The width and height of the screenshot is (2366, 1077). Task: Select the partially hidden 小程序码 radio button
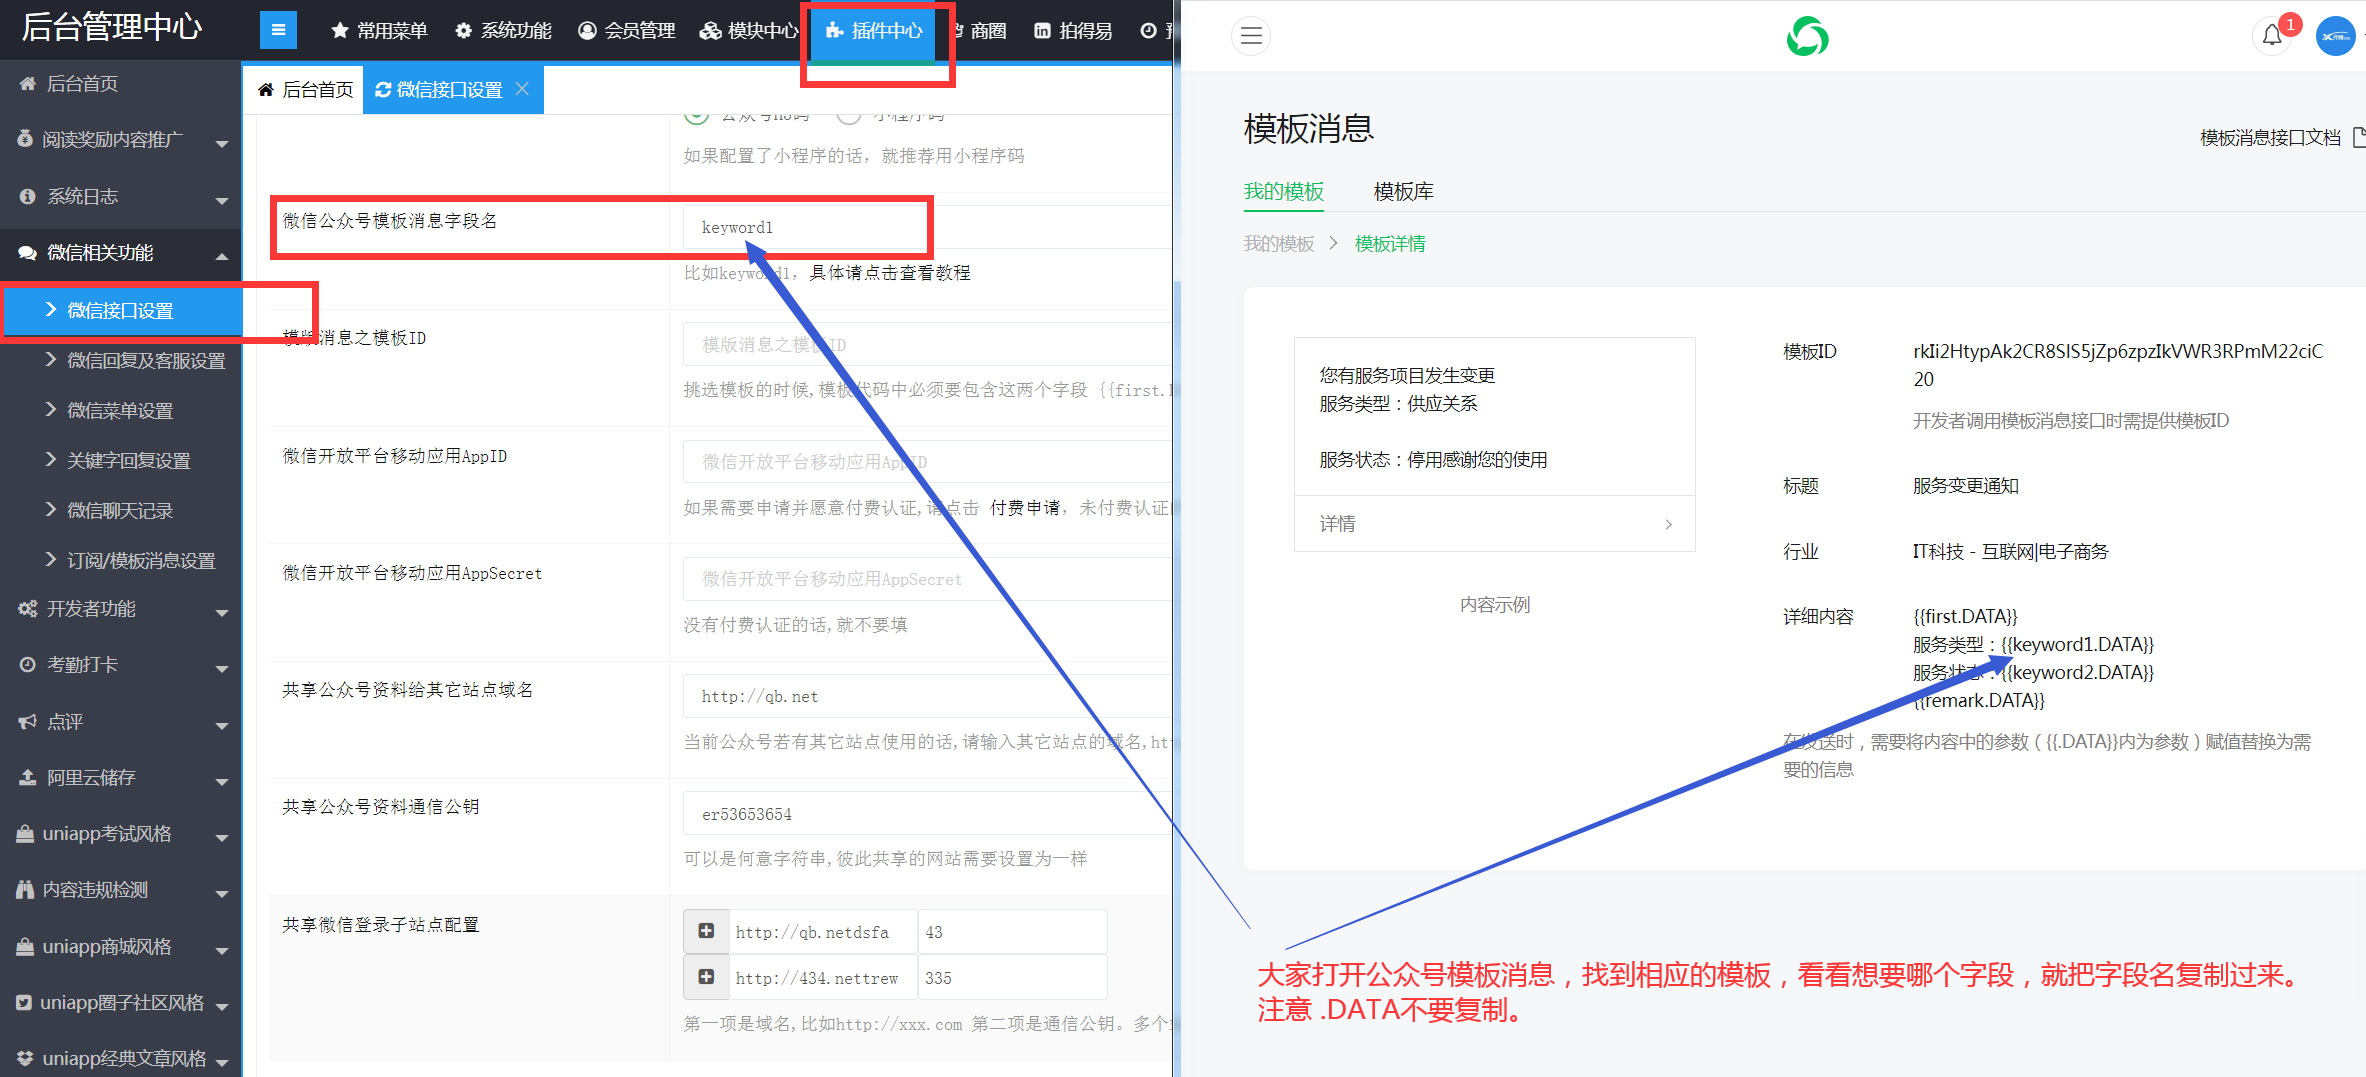point(849,117)
